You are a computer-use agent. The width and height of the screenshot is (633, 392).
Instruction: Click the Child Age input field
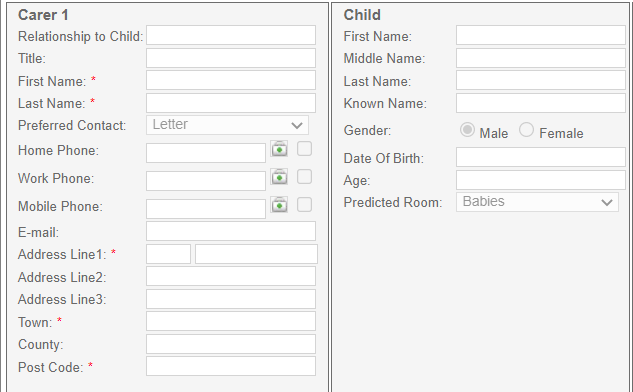541,180
